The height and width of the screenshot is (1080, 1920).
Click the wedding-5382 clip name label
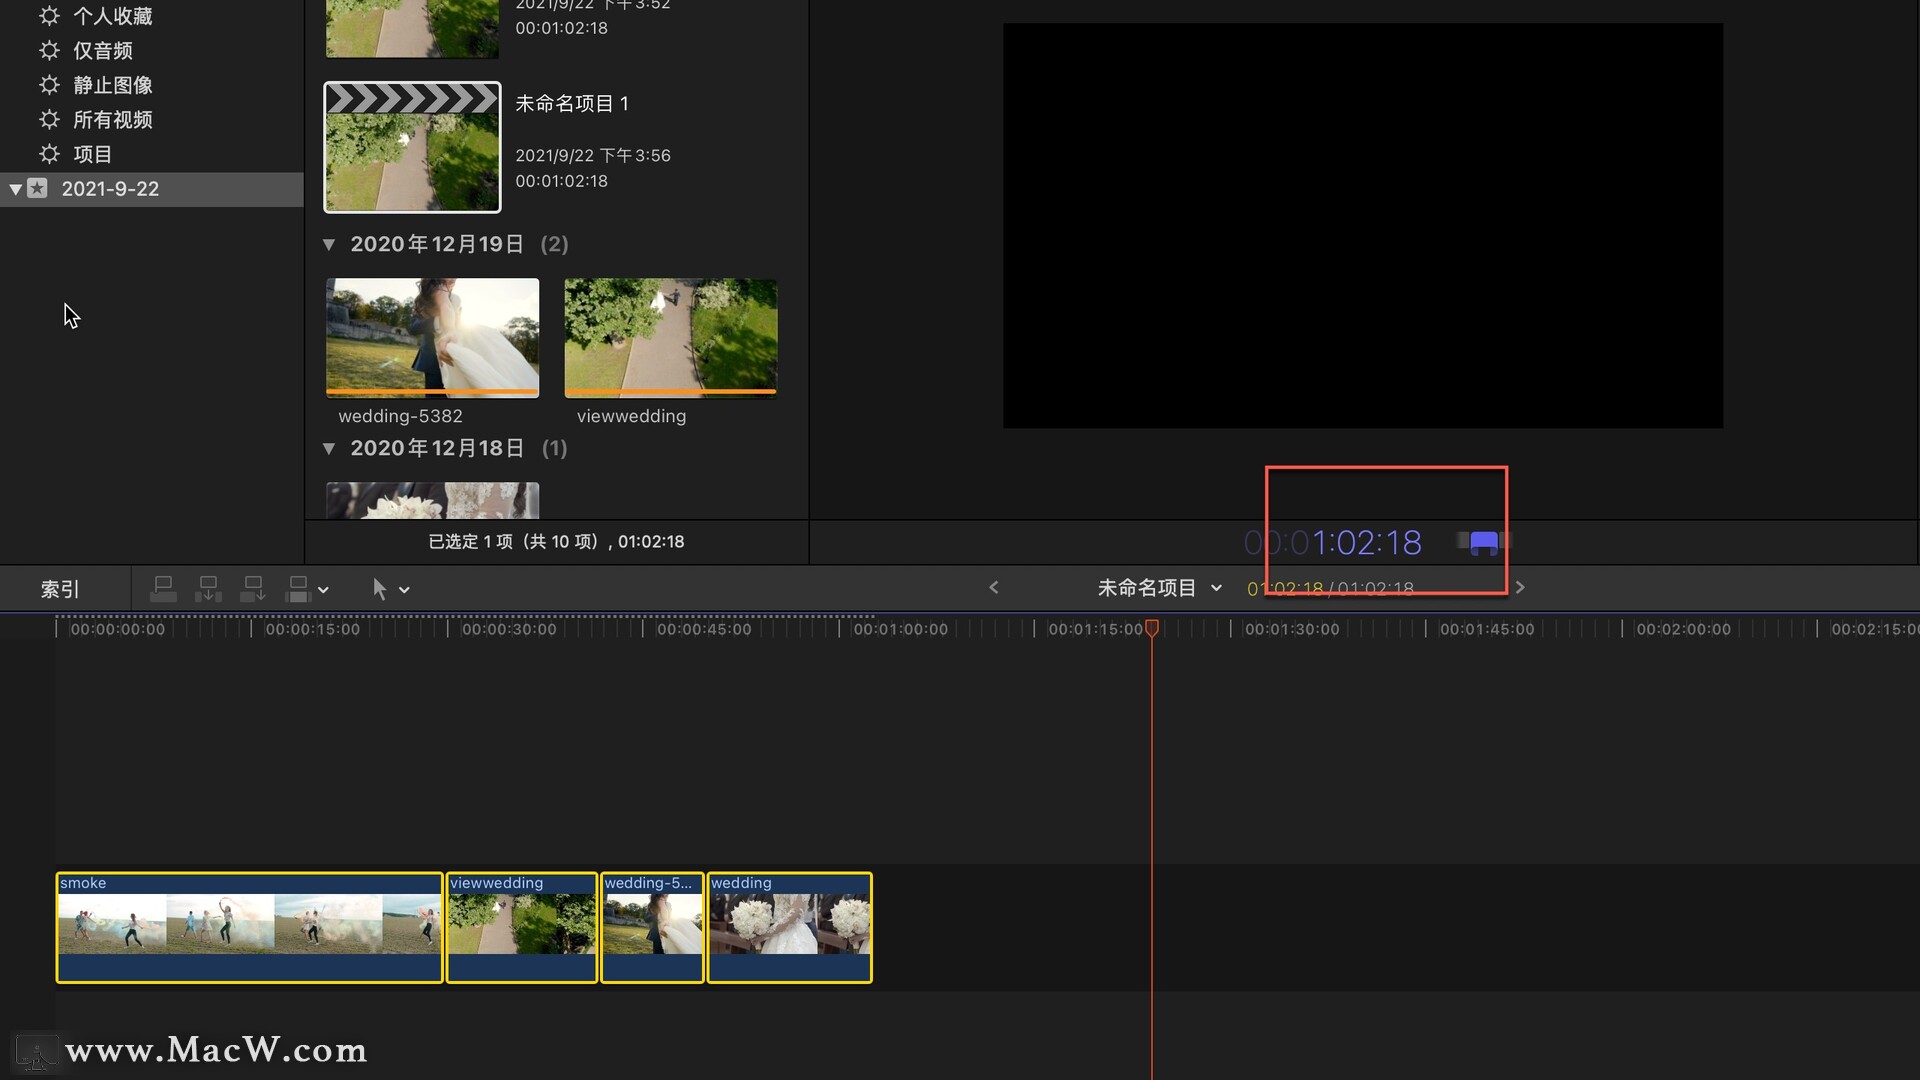coord(400,416)
